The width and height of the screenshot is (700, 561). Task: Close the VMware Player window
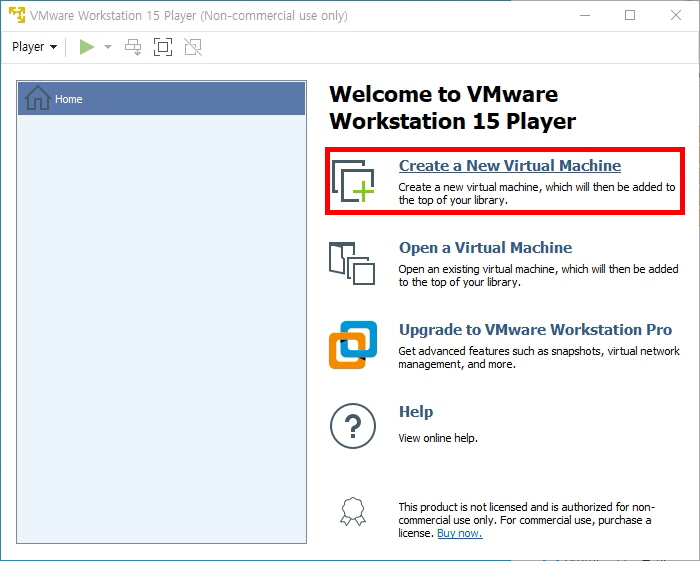pos(675,16)
